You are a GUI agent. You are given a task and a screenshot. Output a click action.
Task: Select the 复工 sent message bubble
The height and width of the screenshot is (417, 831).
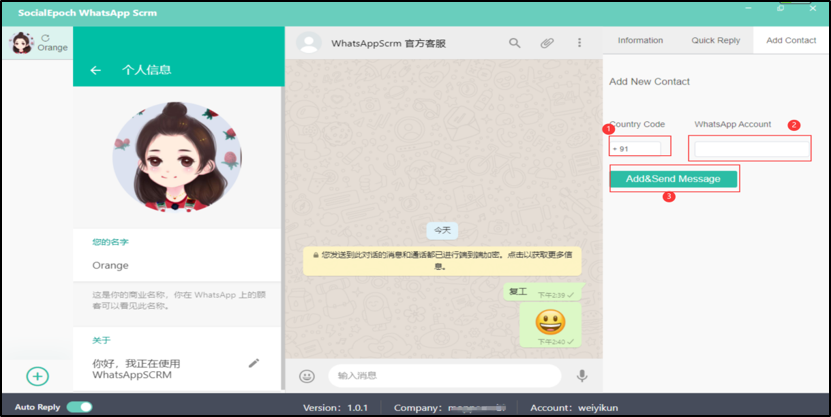544,292
